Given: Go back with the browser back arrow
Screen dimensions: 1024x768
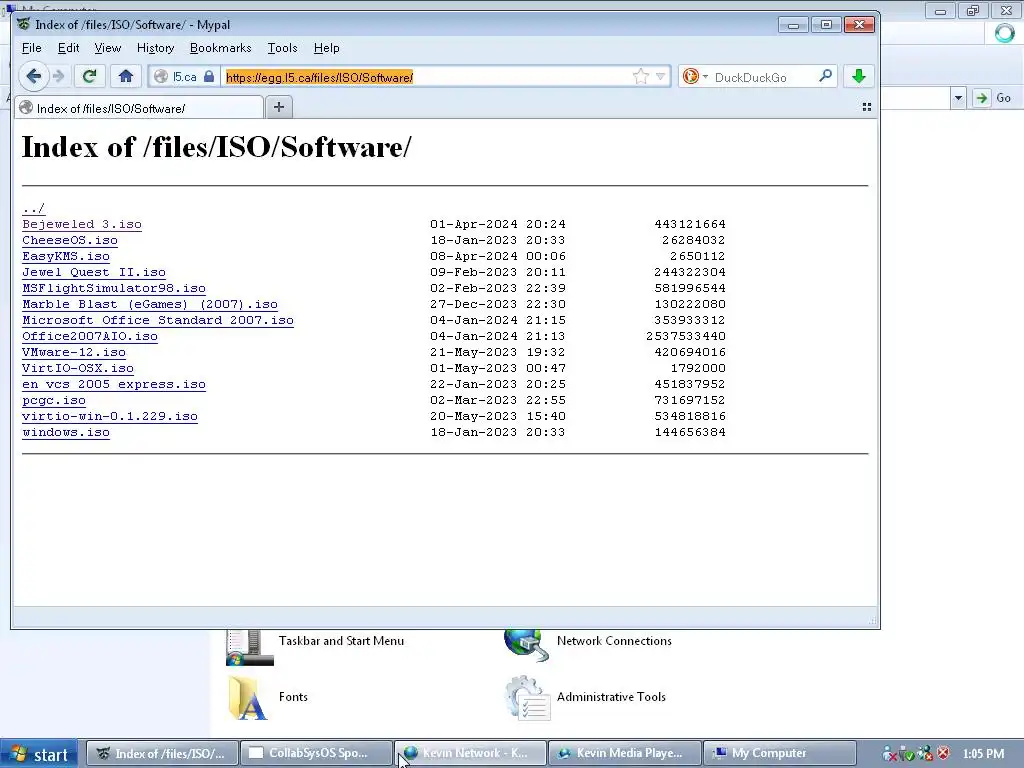Looking at the screenshot, I should click(34, 76).
